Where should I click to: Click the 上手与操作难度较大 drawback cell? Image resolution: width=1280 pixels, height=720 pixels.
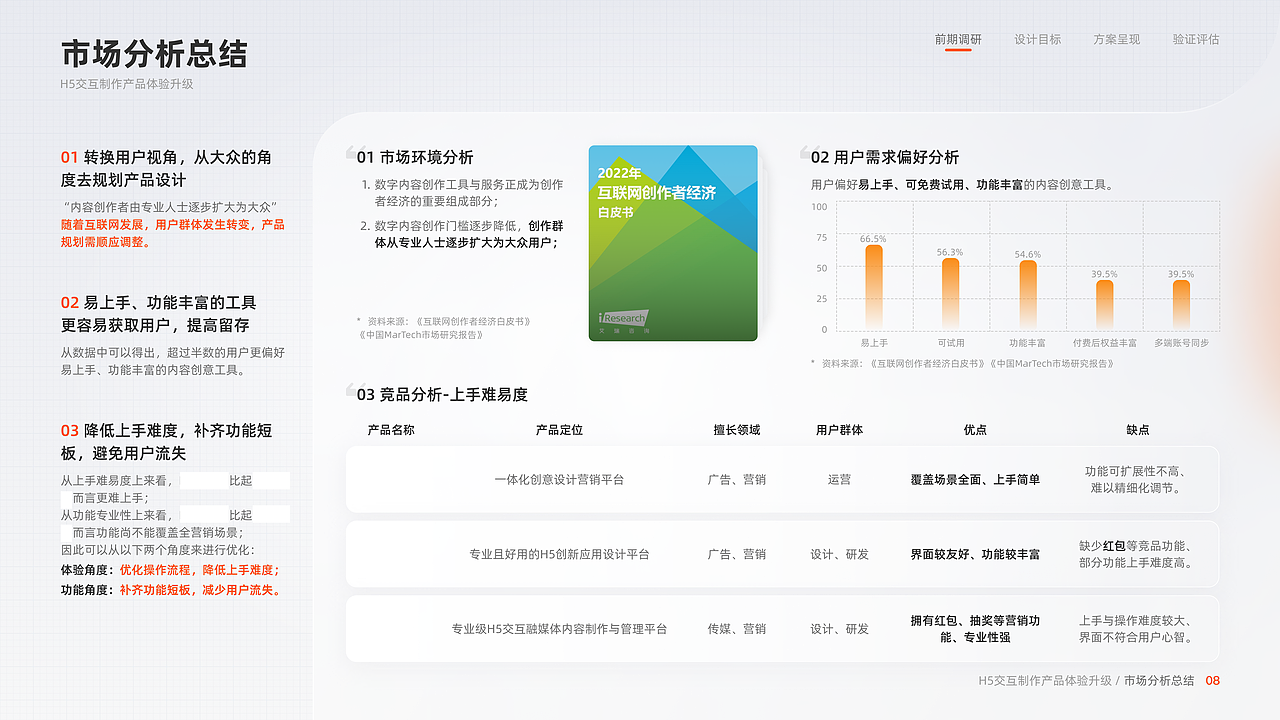pyautogui.click(x=1138, y=629)
